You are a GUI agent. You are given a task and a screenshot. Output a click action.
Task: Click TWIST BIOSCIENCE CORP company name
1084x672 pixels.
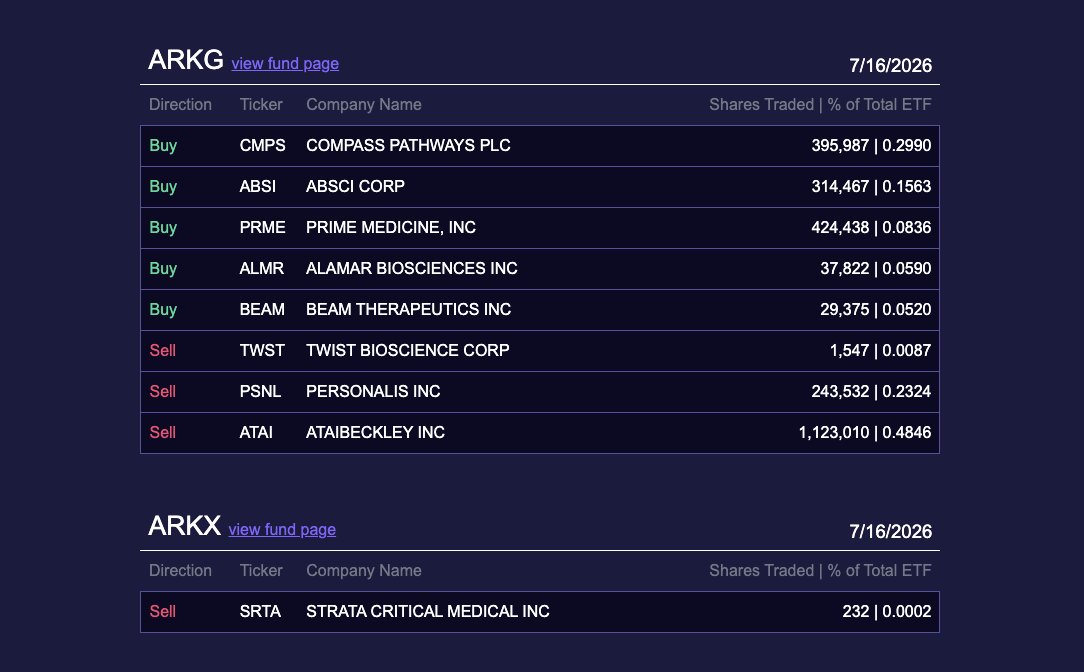[408, 351]
